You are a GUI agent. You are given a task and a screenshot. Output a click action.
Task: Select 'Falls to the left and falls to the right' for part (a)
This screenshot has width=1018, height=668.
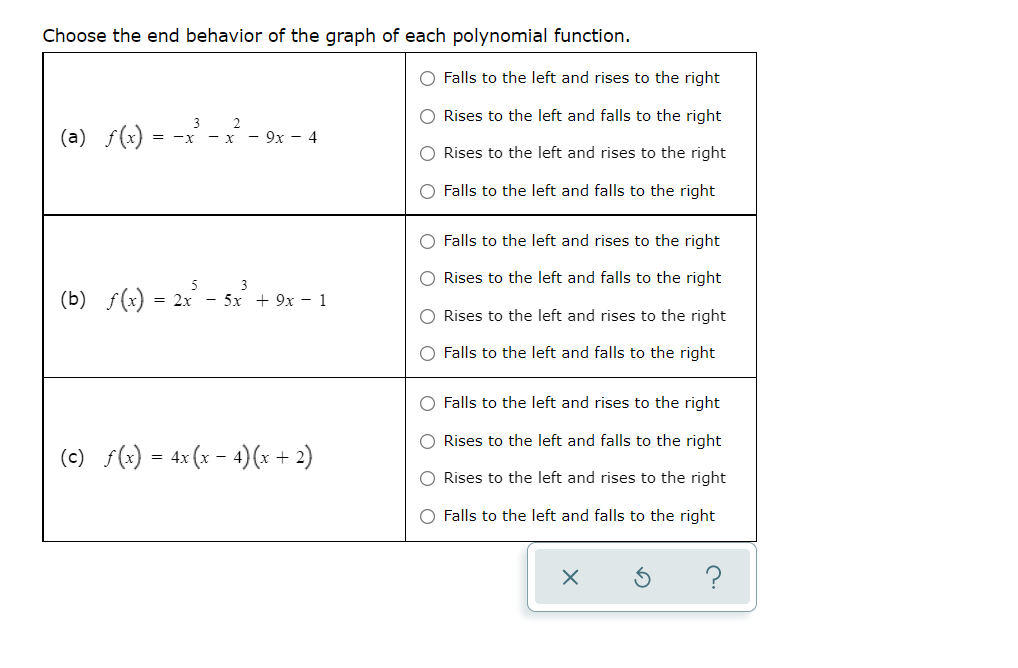[x=427, y=190]
